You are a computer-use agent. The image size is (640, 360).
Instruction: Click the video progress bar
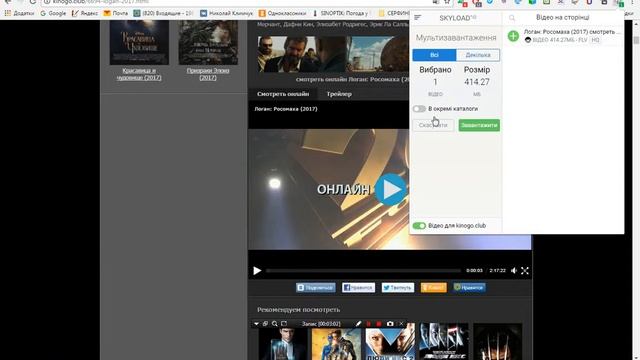click(x=363, y=271)
